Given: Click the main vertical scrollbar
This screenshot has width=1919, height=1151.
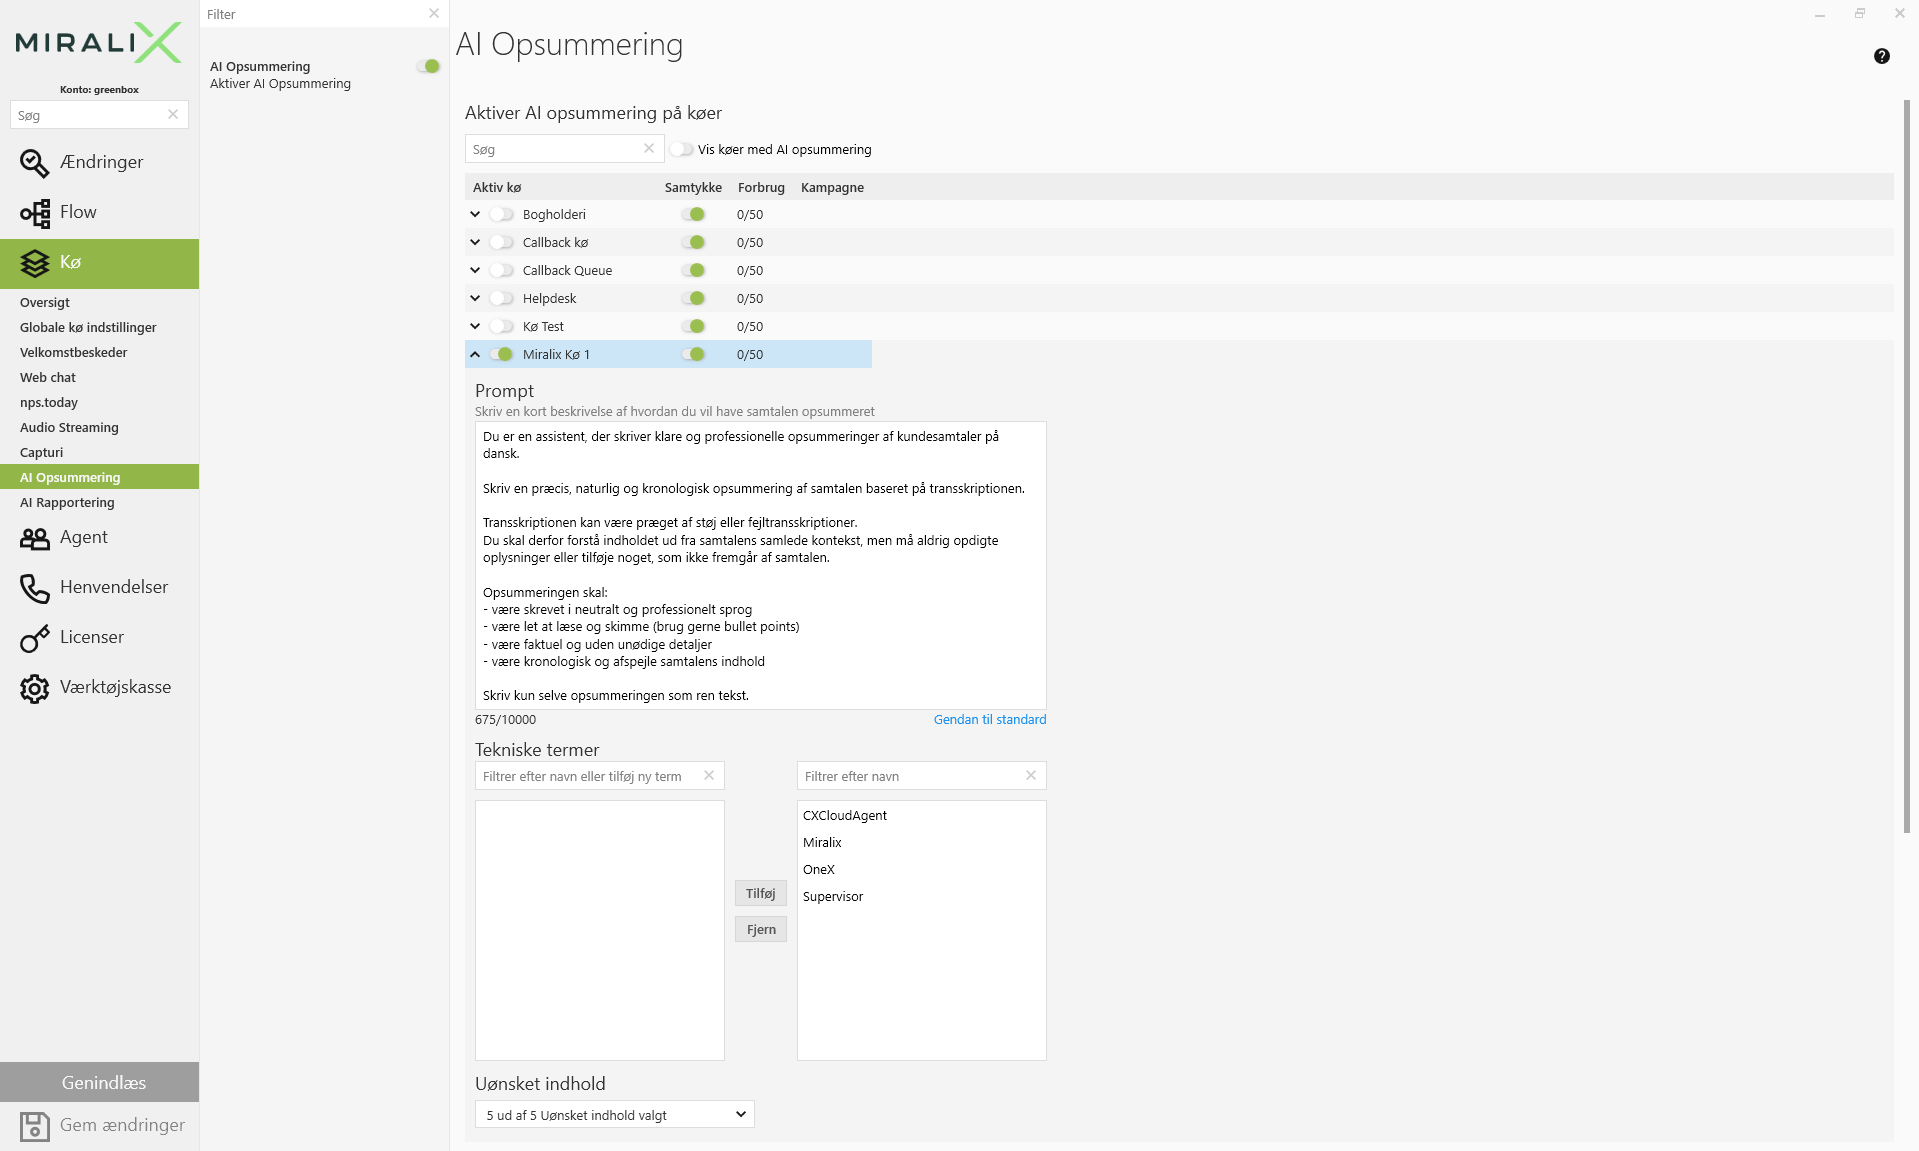Looking at the screenshot, I should tap(1906, 465).
